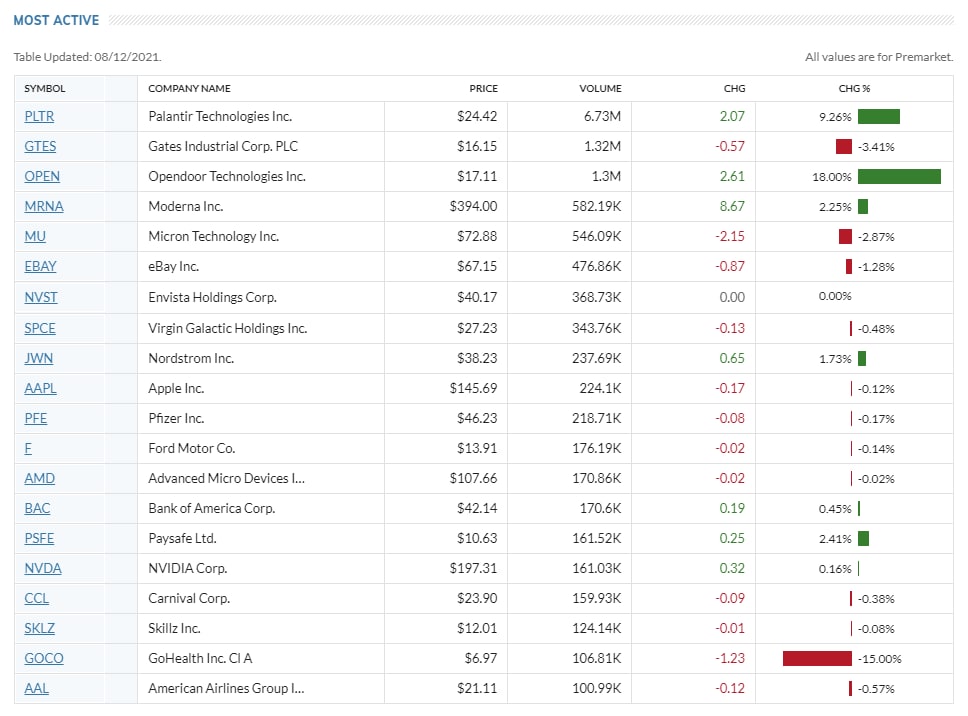968x716 pixels.
Task: Click the CHG column header
Action: tap(735, 88)
